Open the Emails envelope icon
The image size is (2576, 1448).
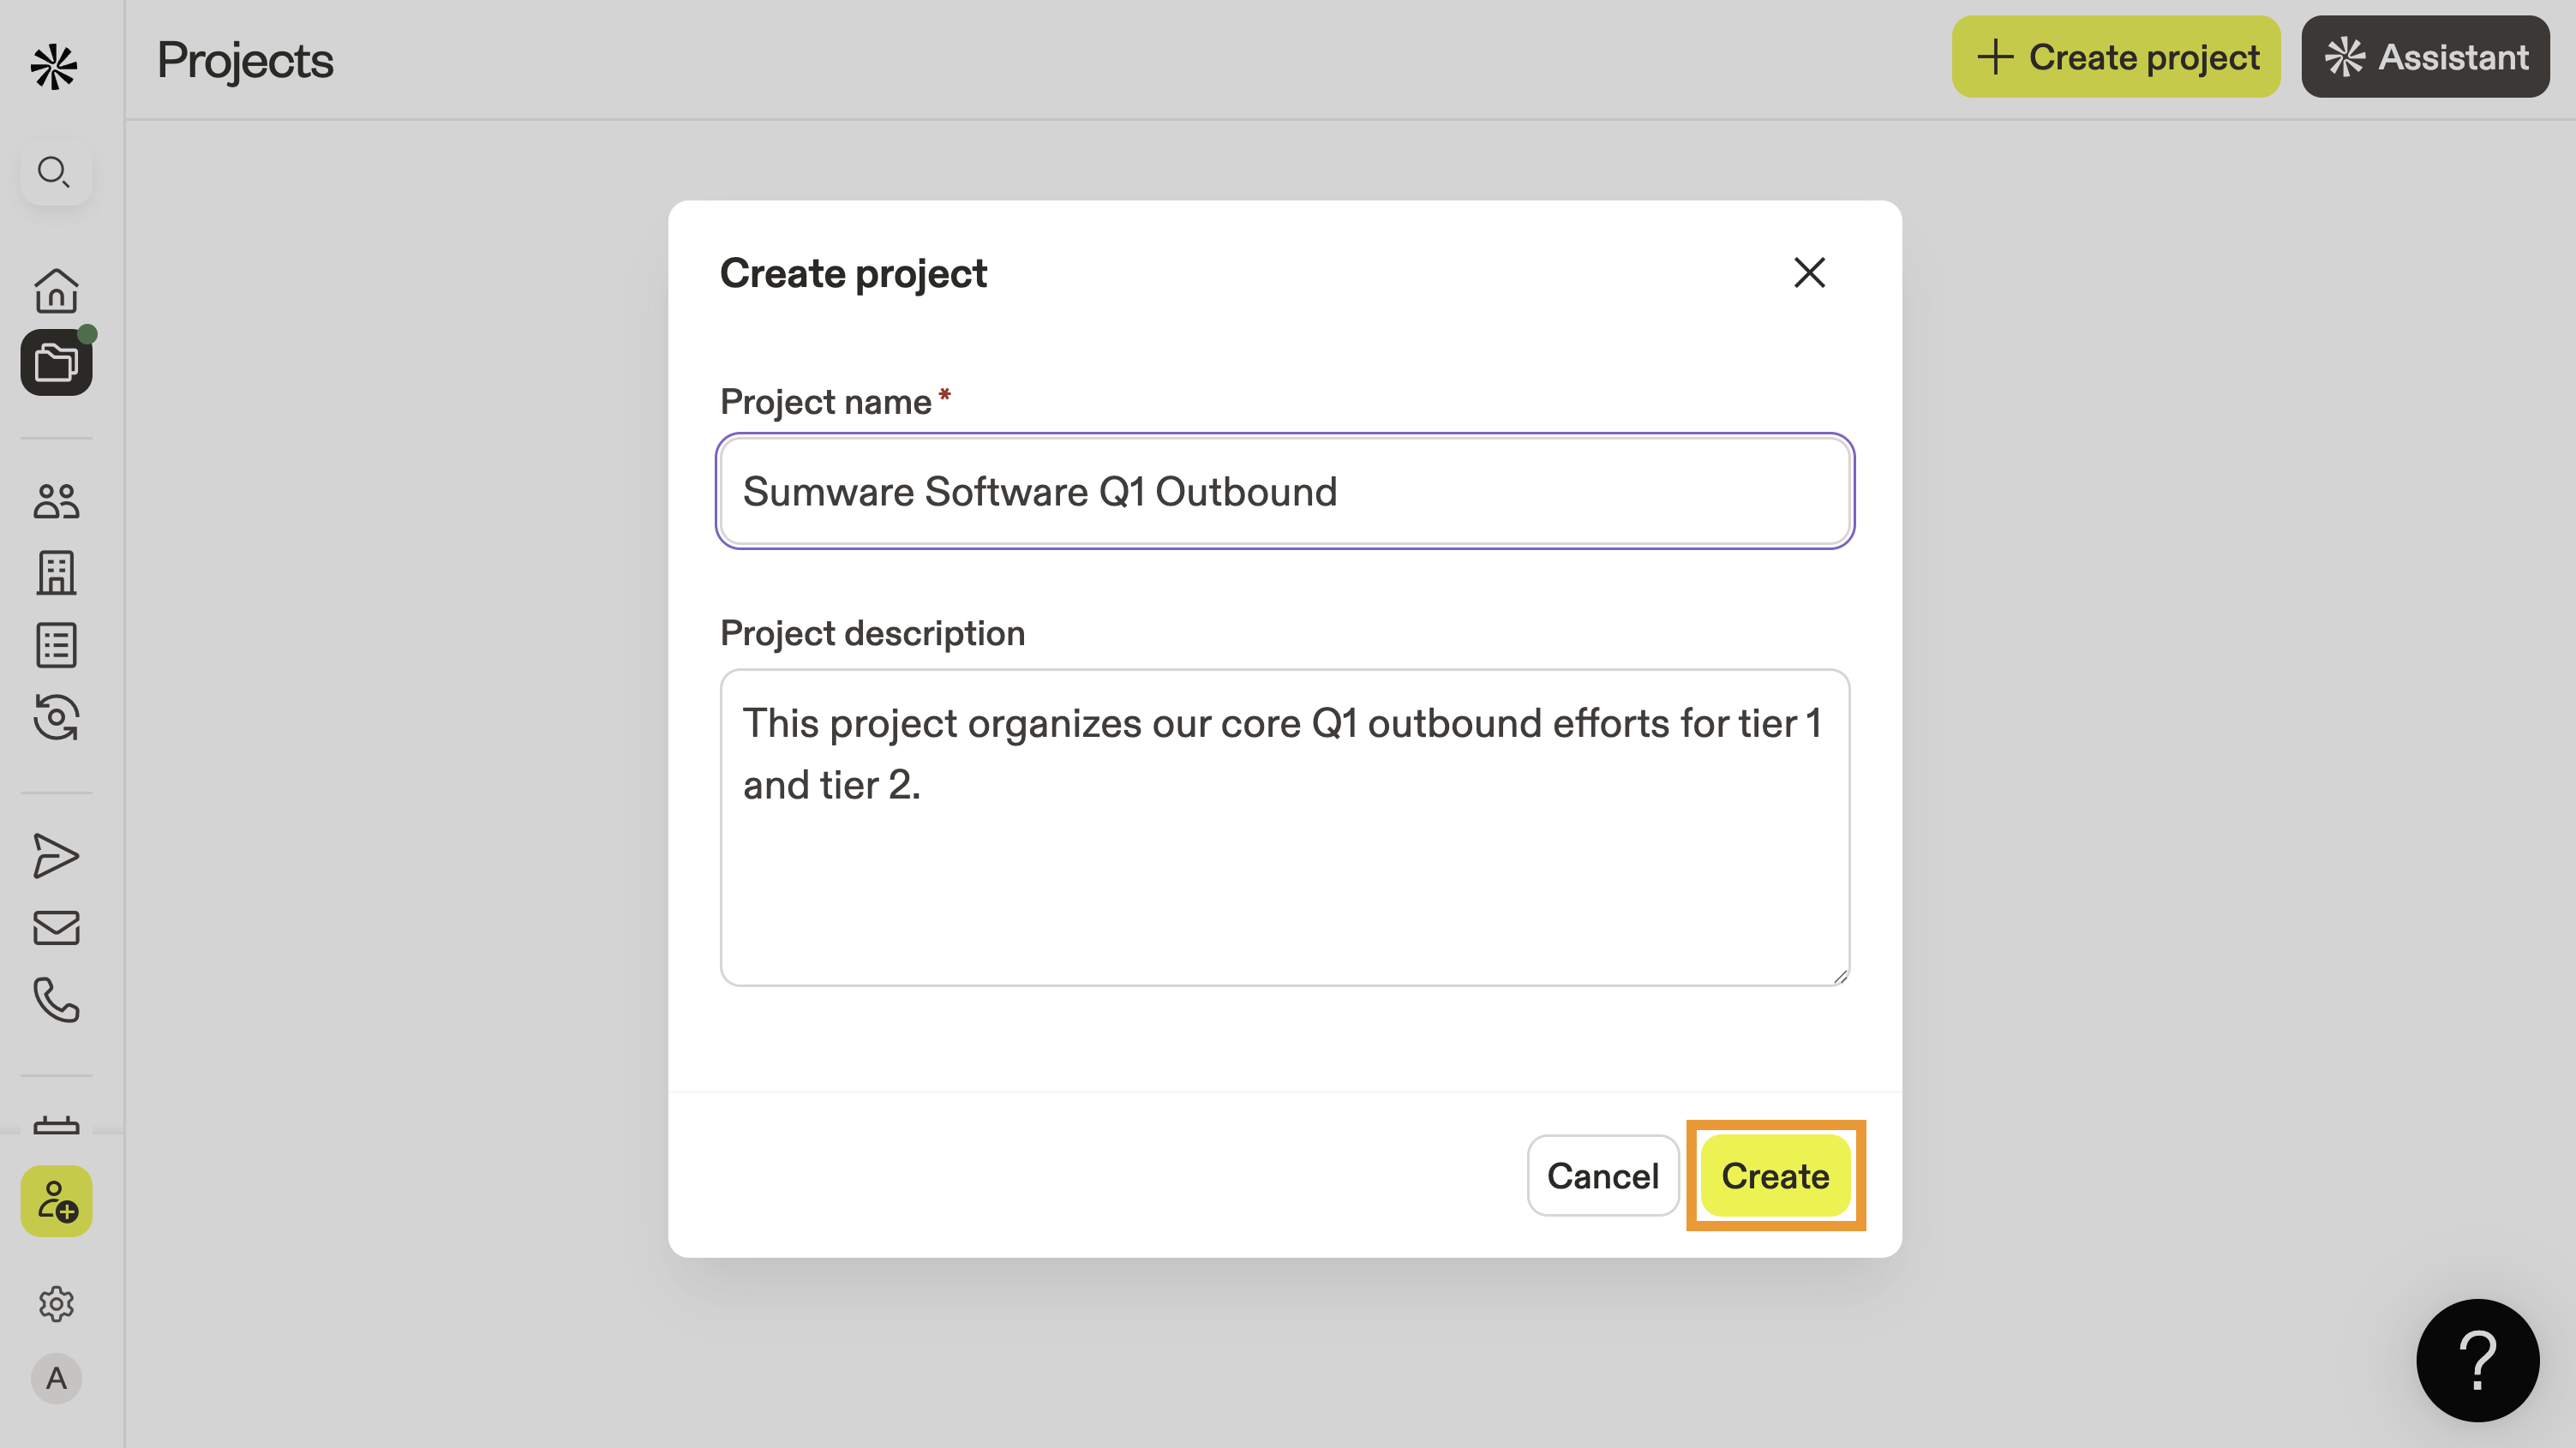click(x=56, y=928)
